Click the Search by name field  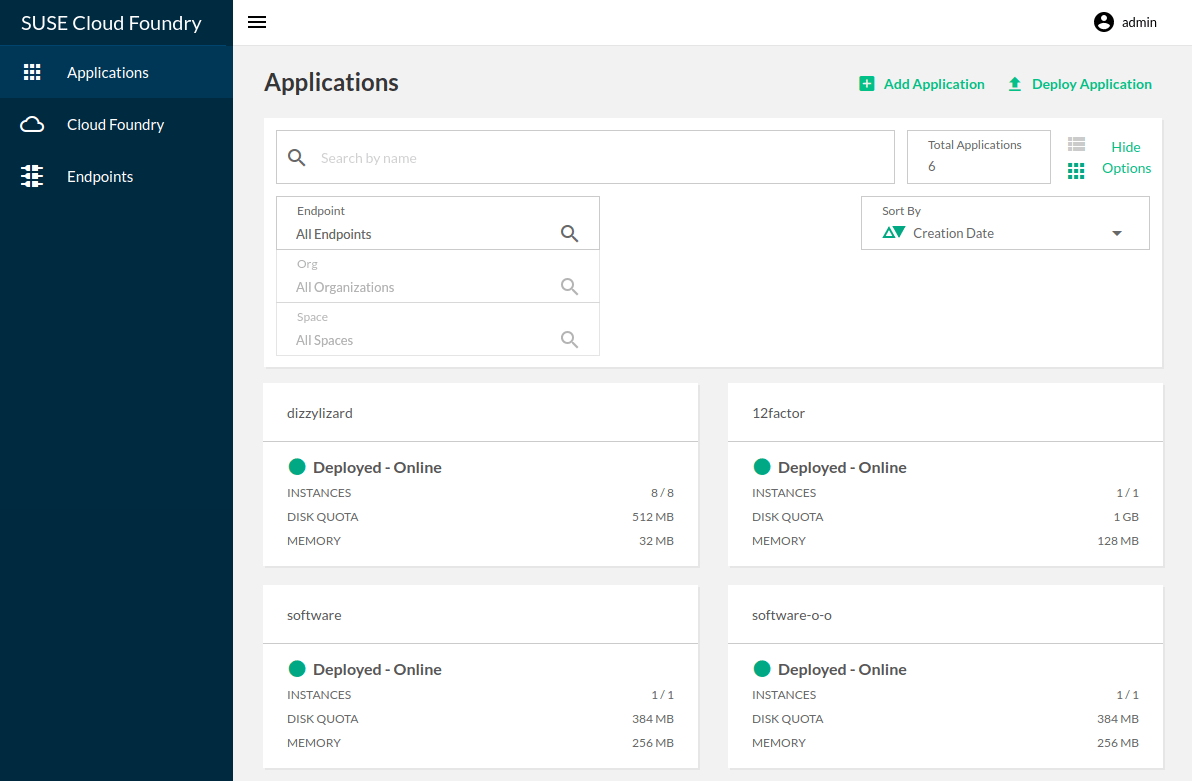point(600,158)
